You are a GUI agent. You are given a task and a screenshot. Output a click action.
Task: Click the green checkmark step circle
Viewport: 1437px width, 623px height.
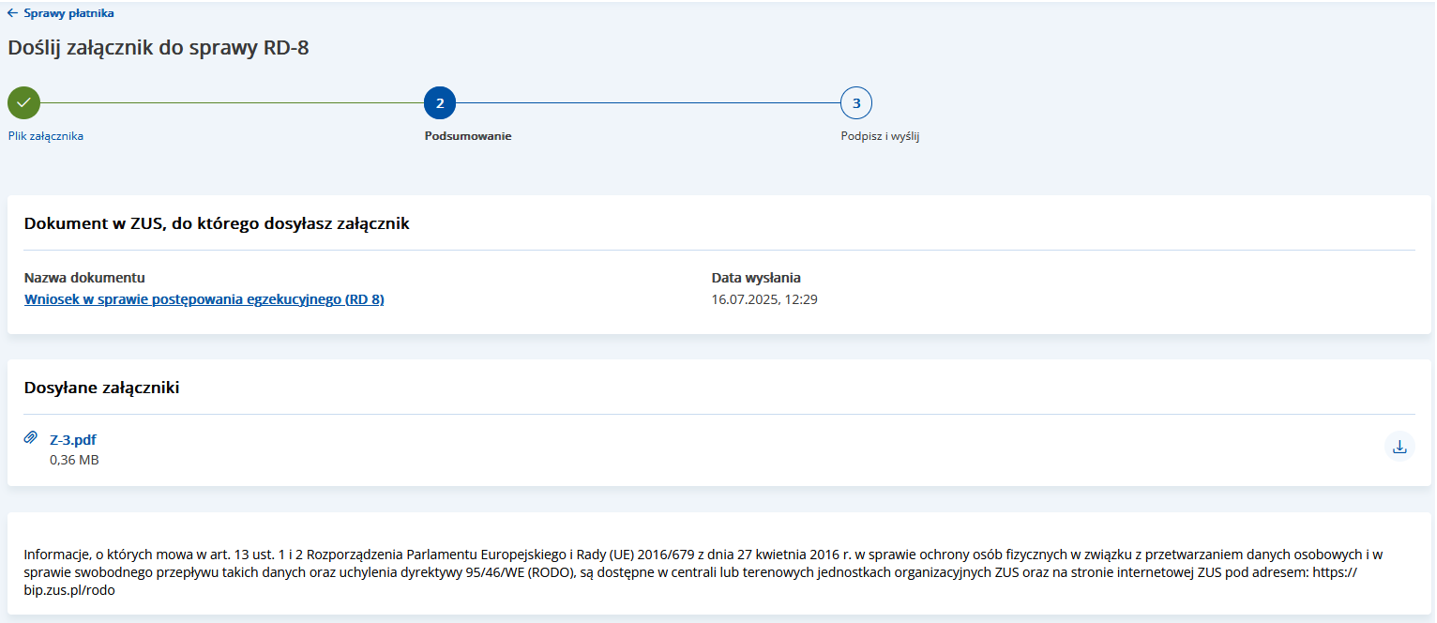(x=24, y=103)
